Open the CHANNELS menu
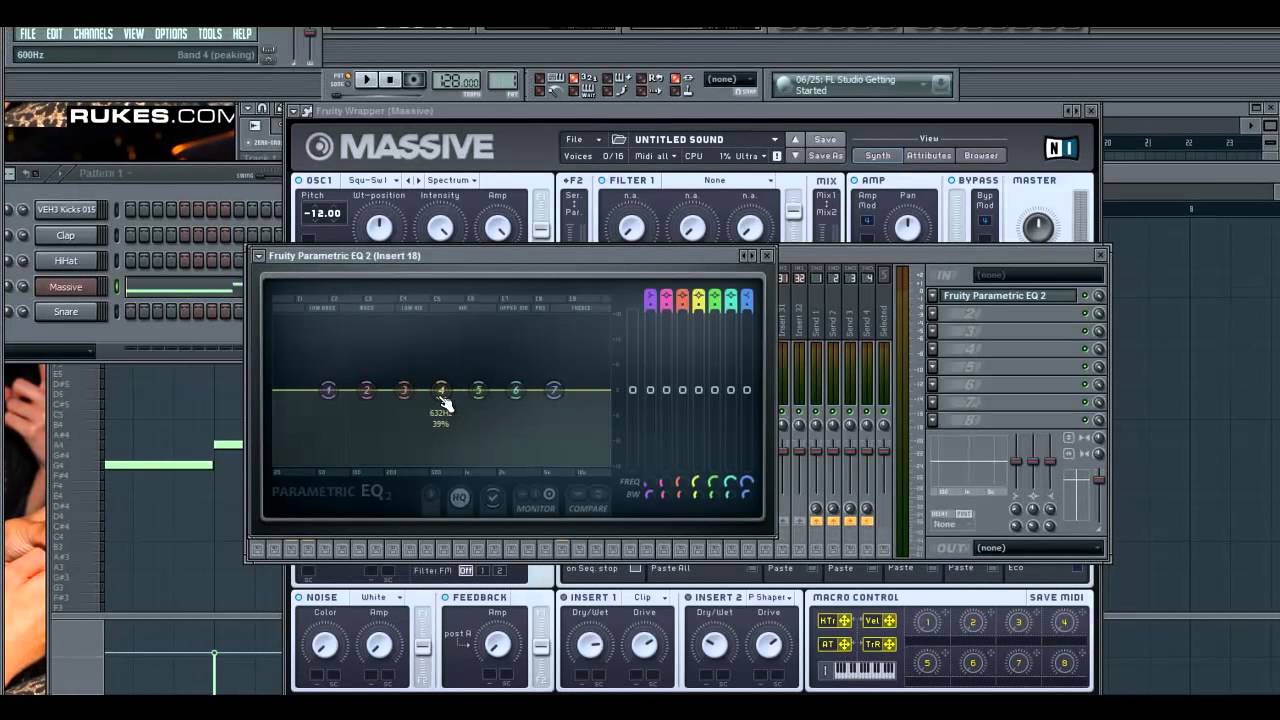This screenshot has width=1280, height=720. click(x=92, y=34)
